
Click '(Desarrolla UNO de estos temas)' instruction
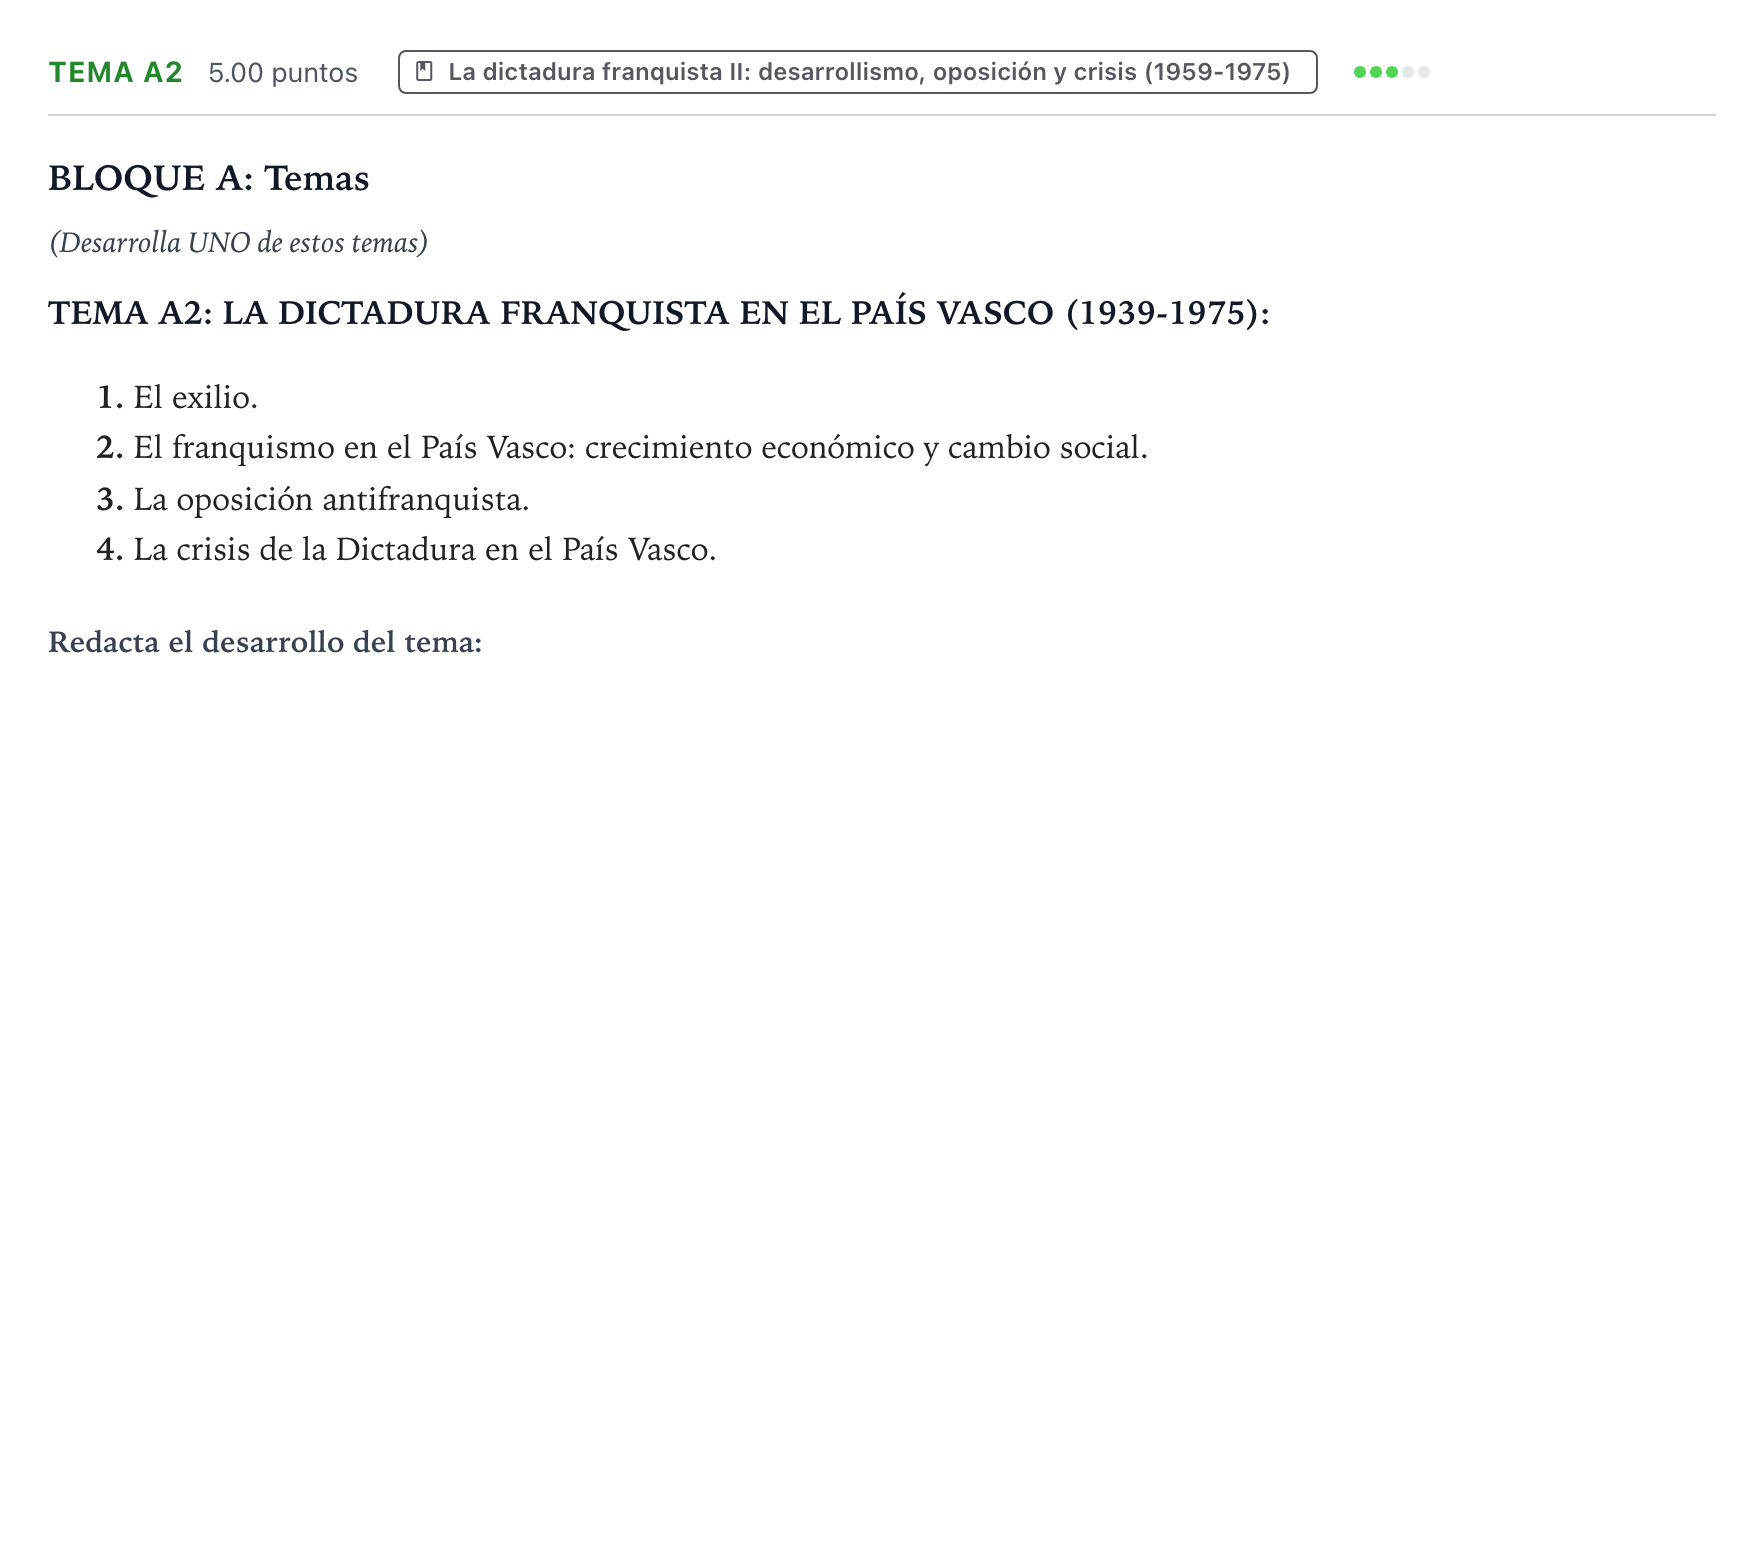coord(239,243)
